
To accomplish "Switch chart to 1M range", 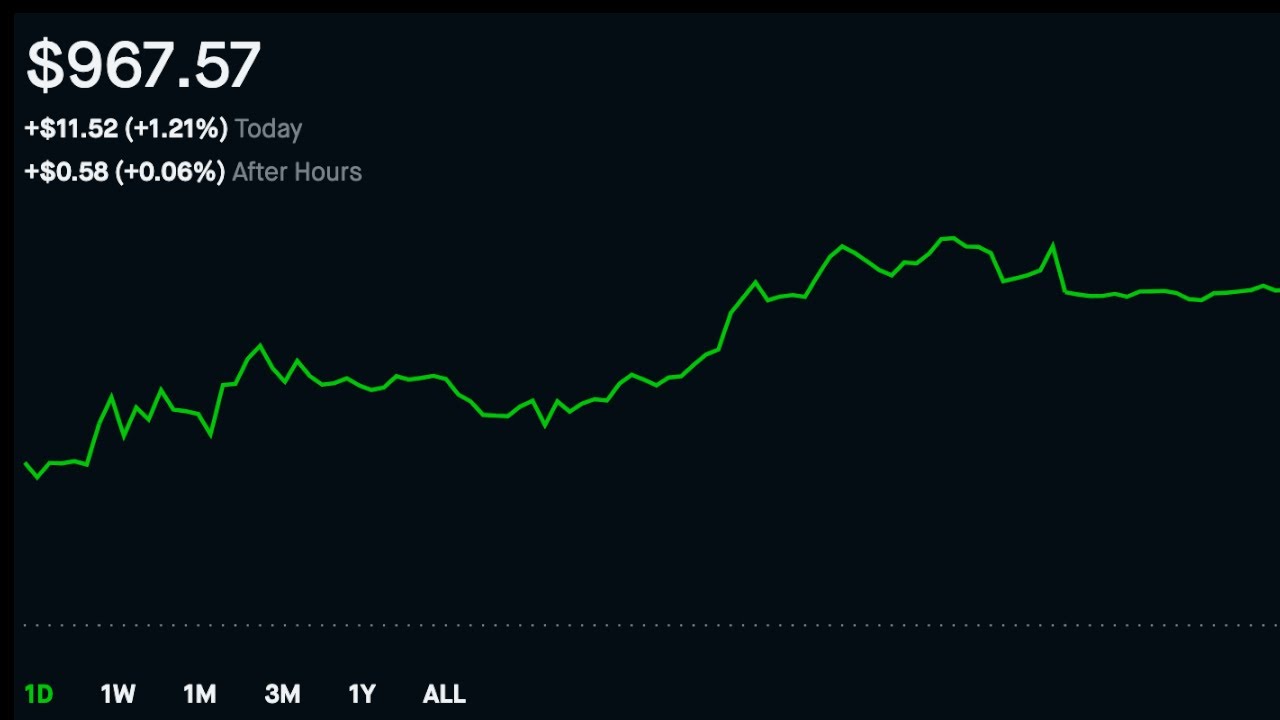I will click(200, 694).
